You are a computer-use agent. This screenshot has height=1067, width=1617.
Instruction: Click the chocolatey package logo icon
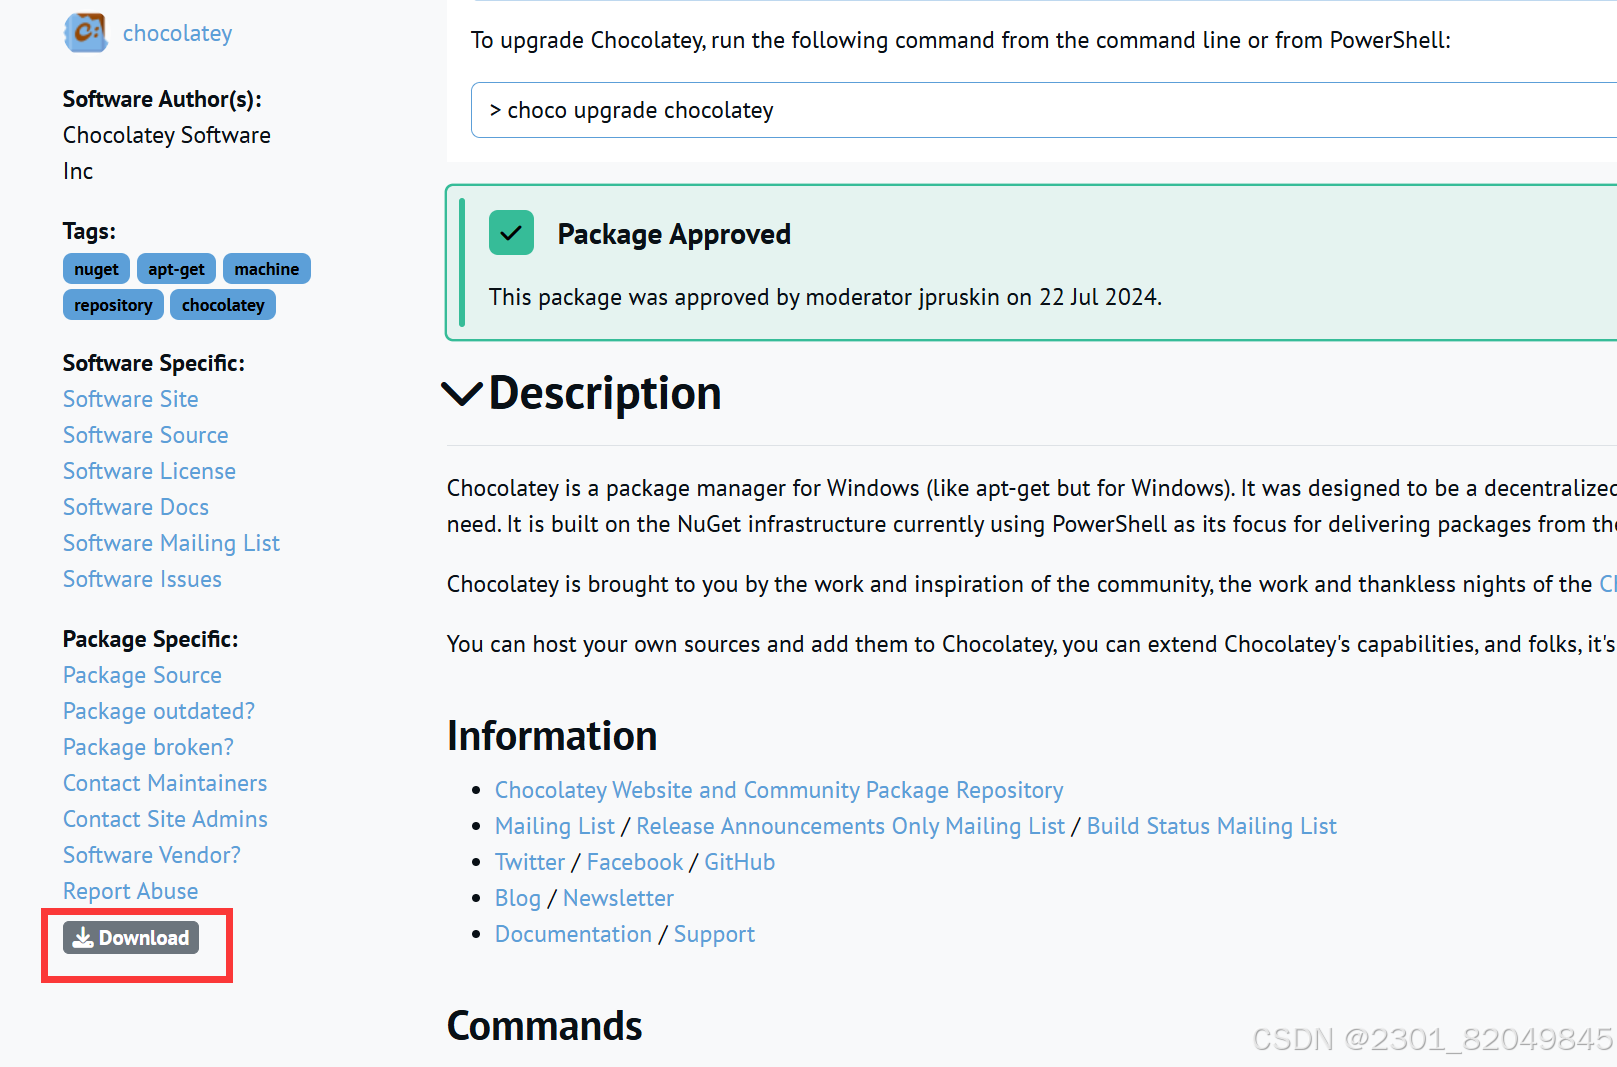(x=86, y=33)
